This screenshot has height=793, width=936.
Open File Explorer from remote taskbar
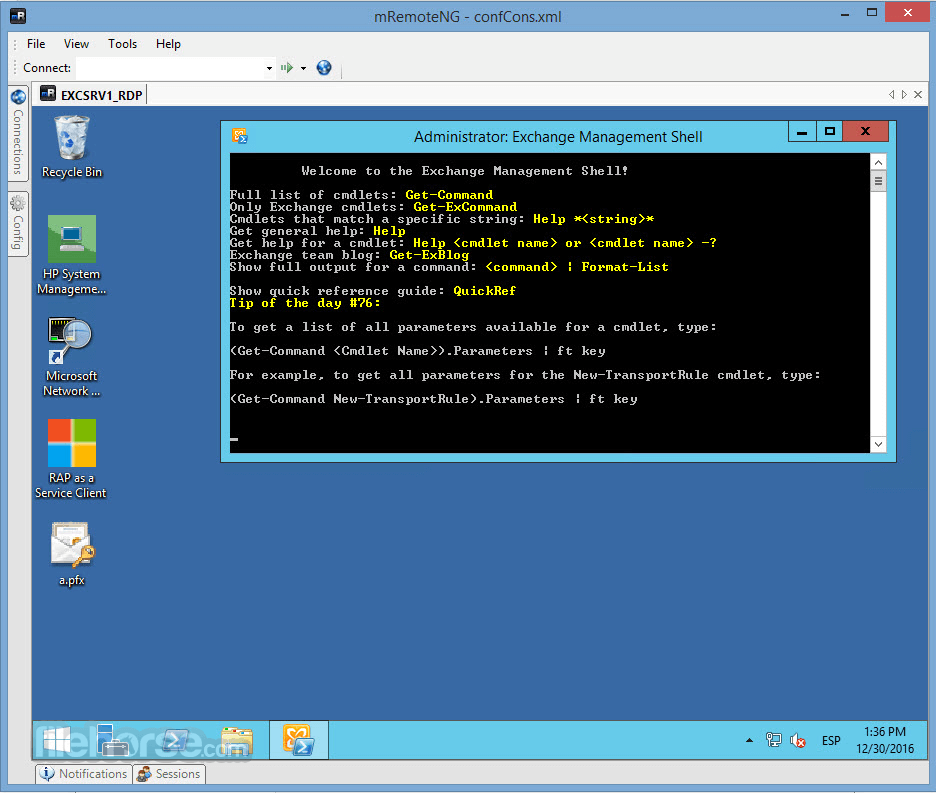point(237,740)
